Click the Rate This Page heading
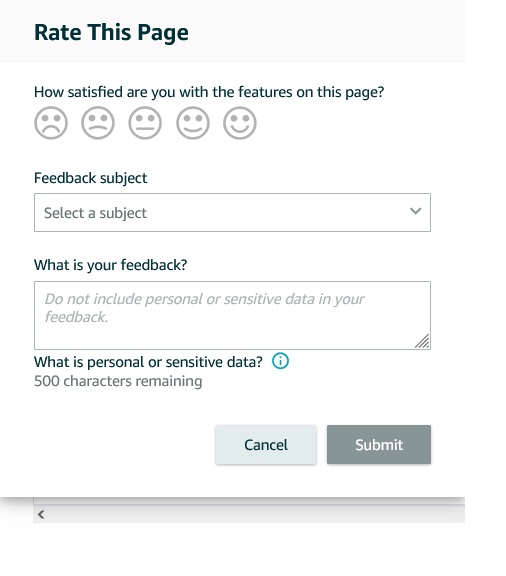 111,32
